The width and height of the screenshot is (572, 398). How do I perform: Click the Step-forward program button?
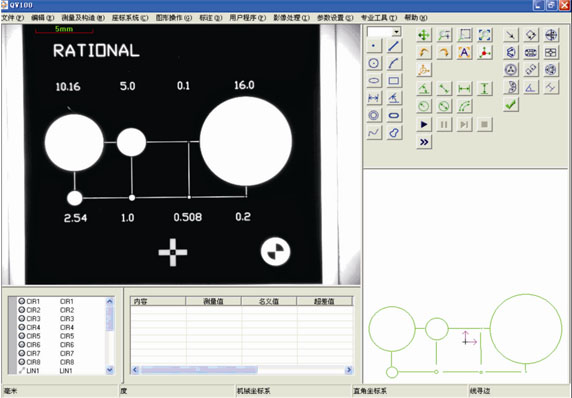tap(464, 124)
